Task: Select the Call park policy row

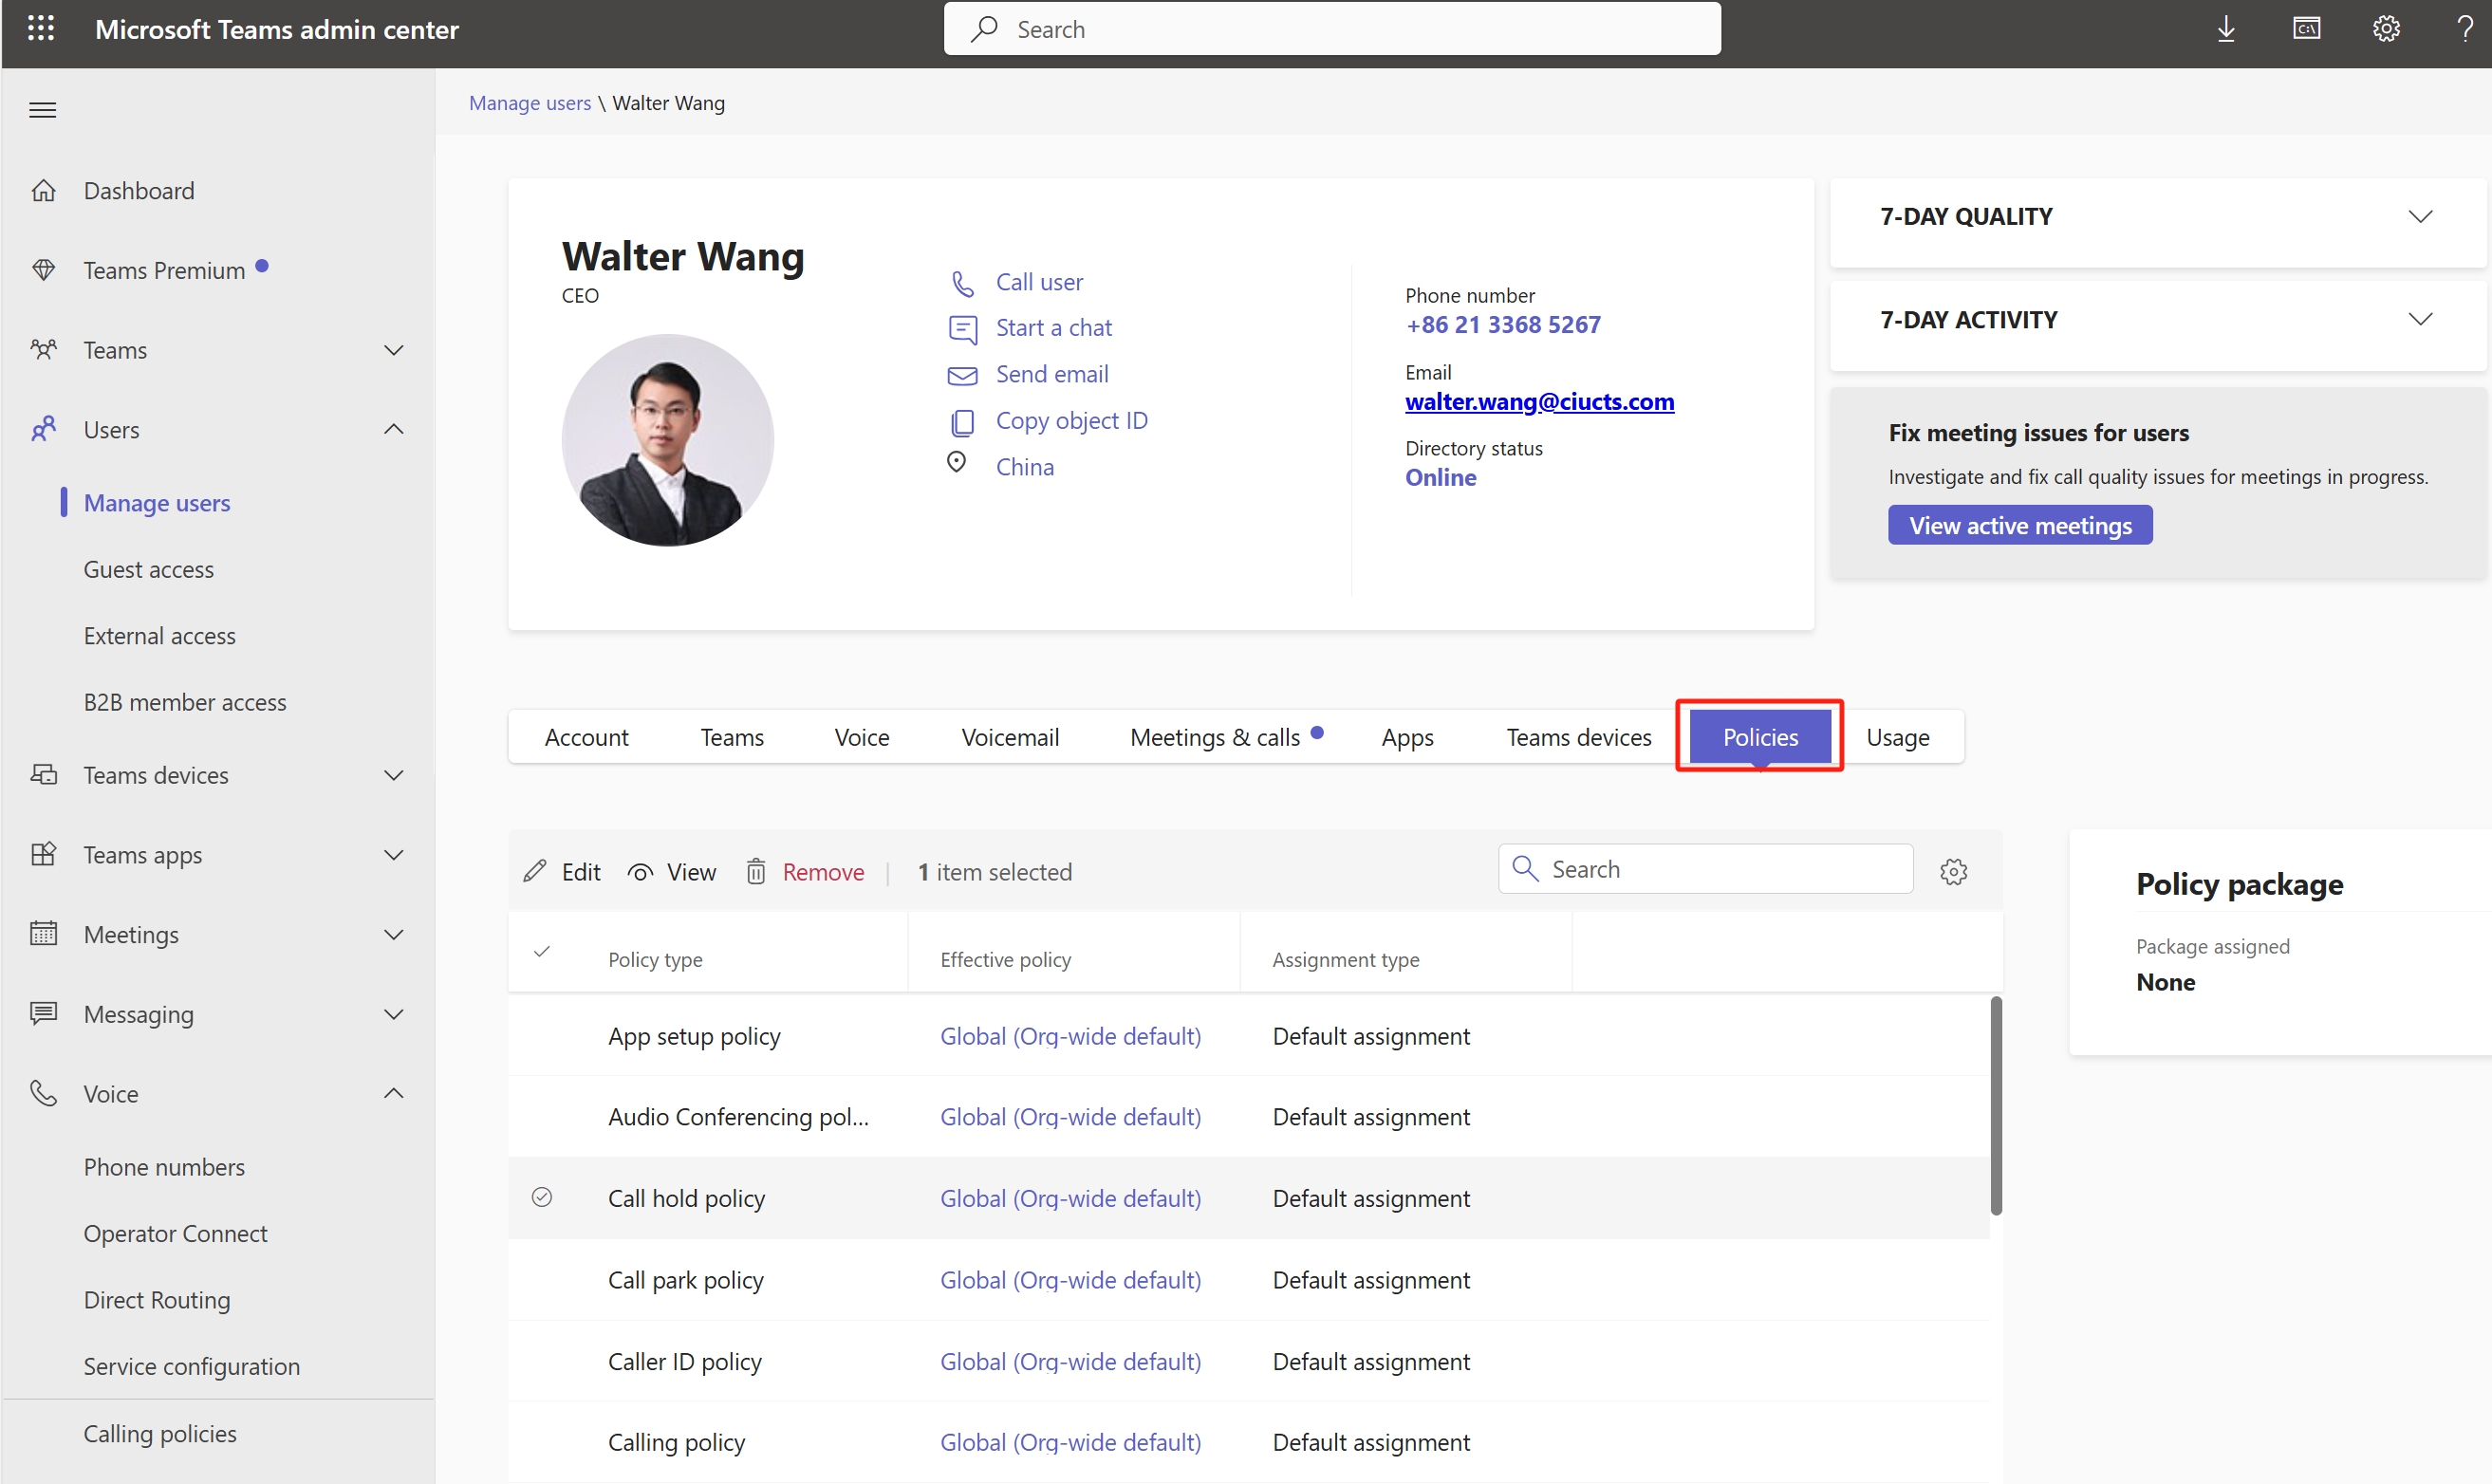Action: pos(1248,1280)
